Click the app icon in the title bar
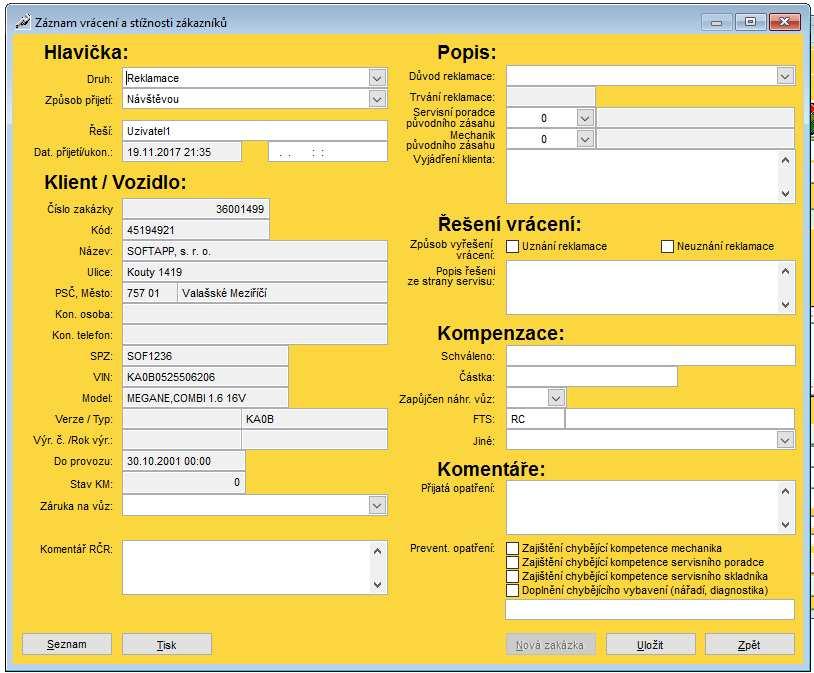Viewport: 814px width, 673px height. [23, 22]
